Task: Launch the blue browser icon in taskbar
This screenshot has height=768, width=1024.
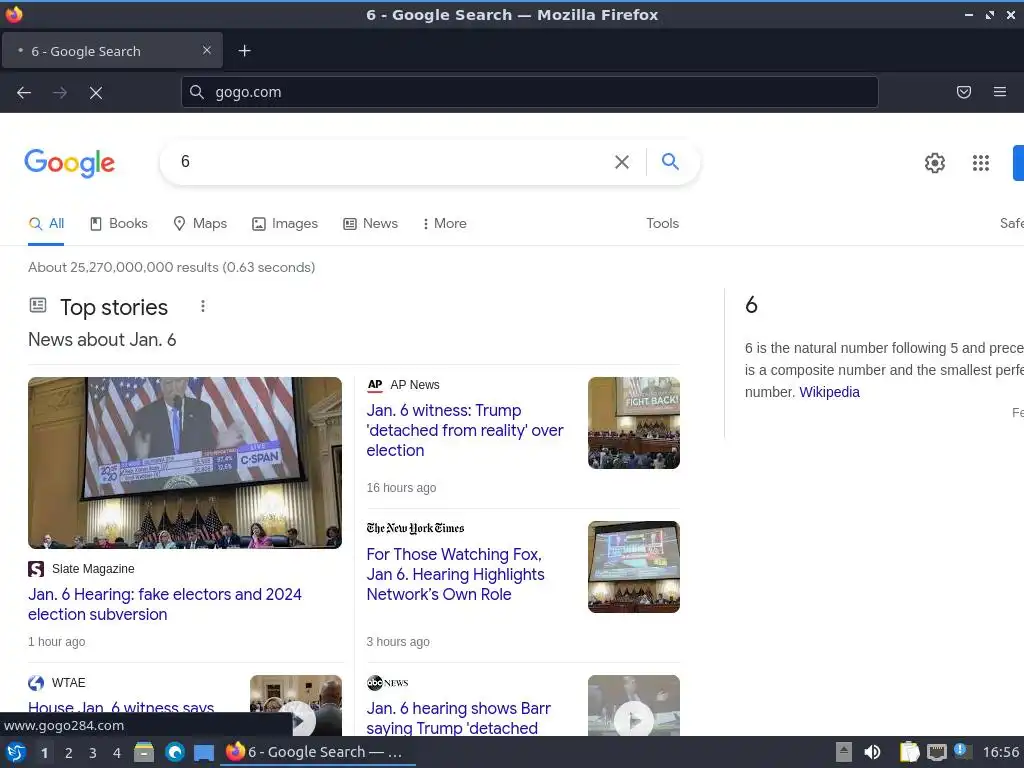Action: 174,752
